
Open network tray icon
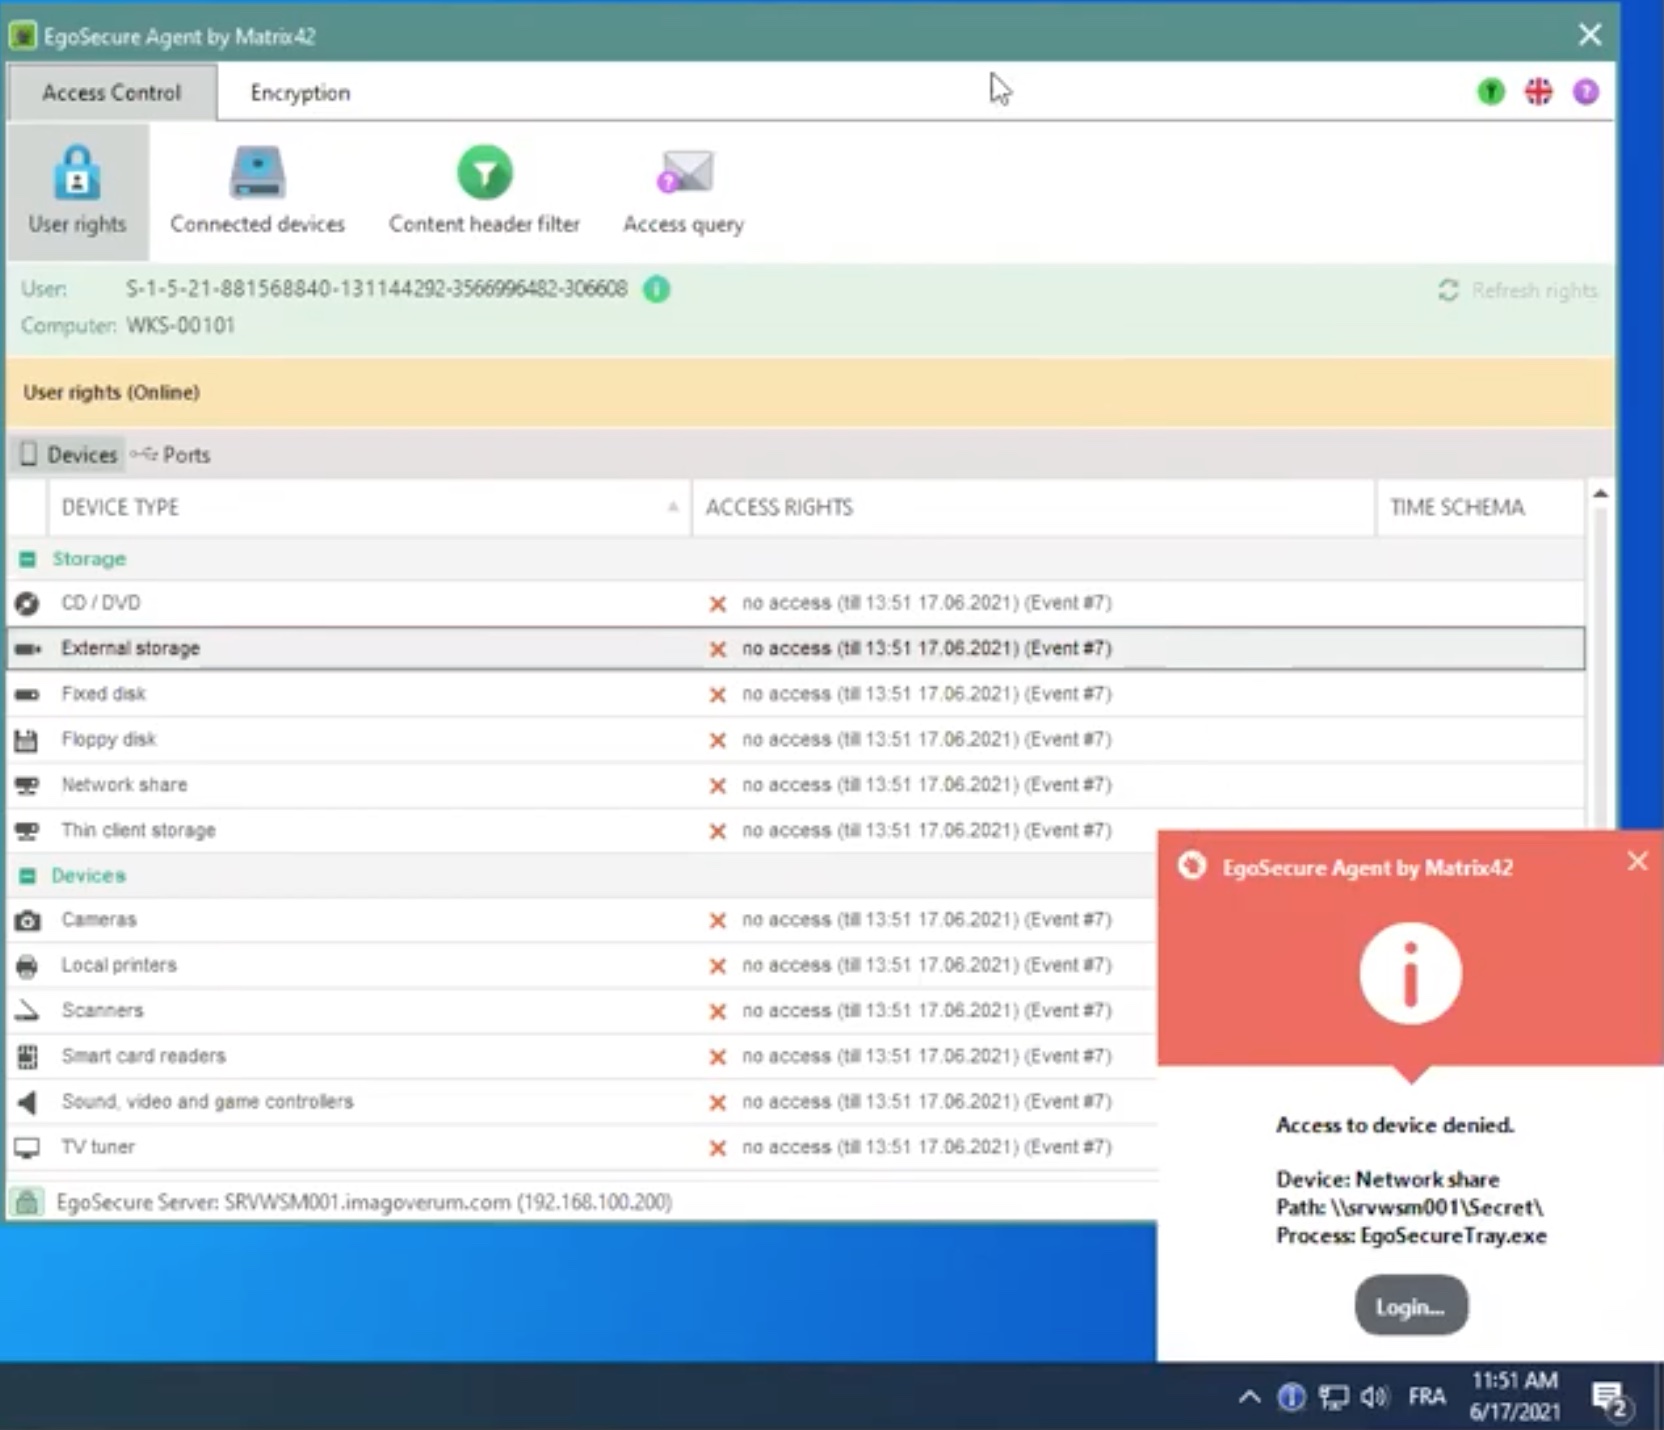pyautogui.click(x=1333, y=1397)
